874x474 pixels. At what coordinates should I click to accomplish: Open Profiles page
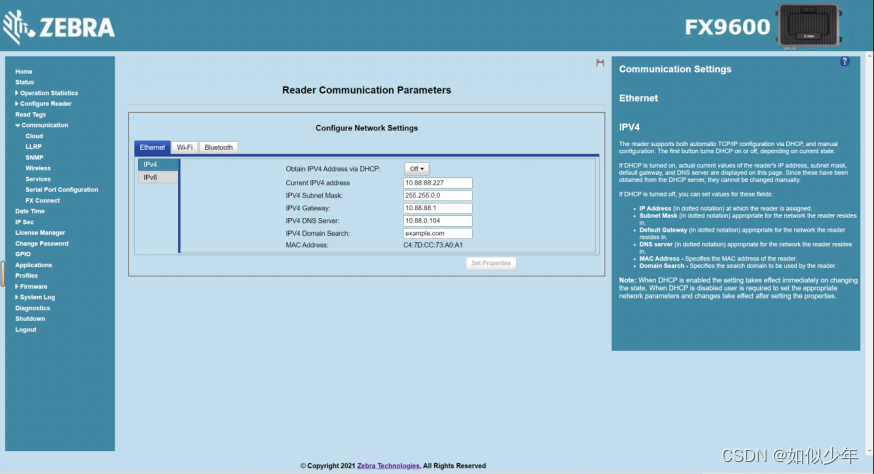tap(27, 275)
